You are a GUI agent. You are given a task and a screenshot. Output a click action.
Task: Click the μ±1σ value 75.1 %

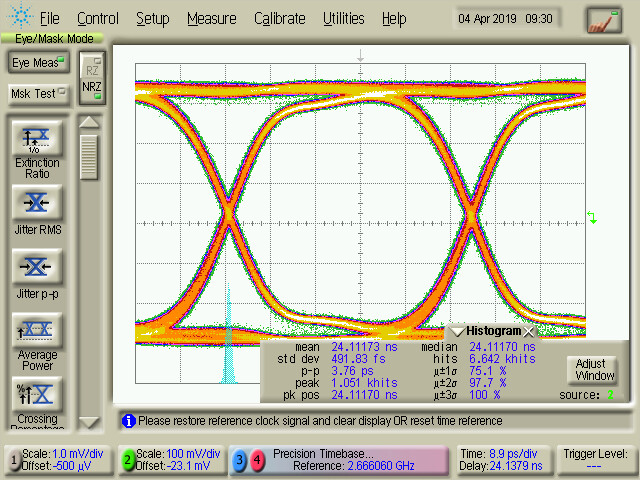488,371
